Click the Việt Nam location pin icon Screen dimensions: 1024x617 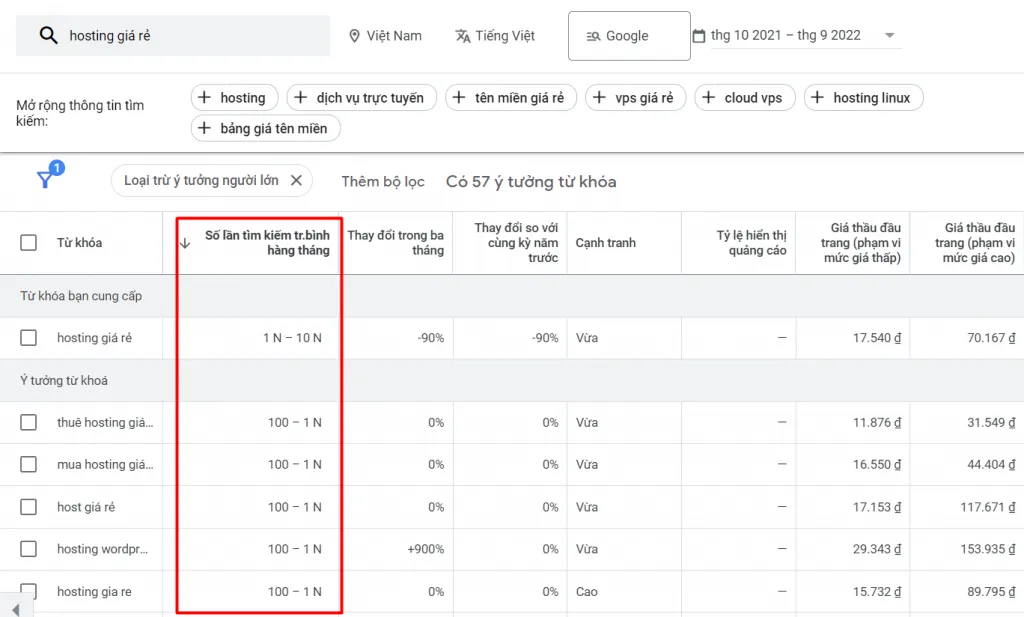tap(354, 36)
